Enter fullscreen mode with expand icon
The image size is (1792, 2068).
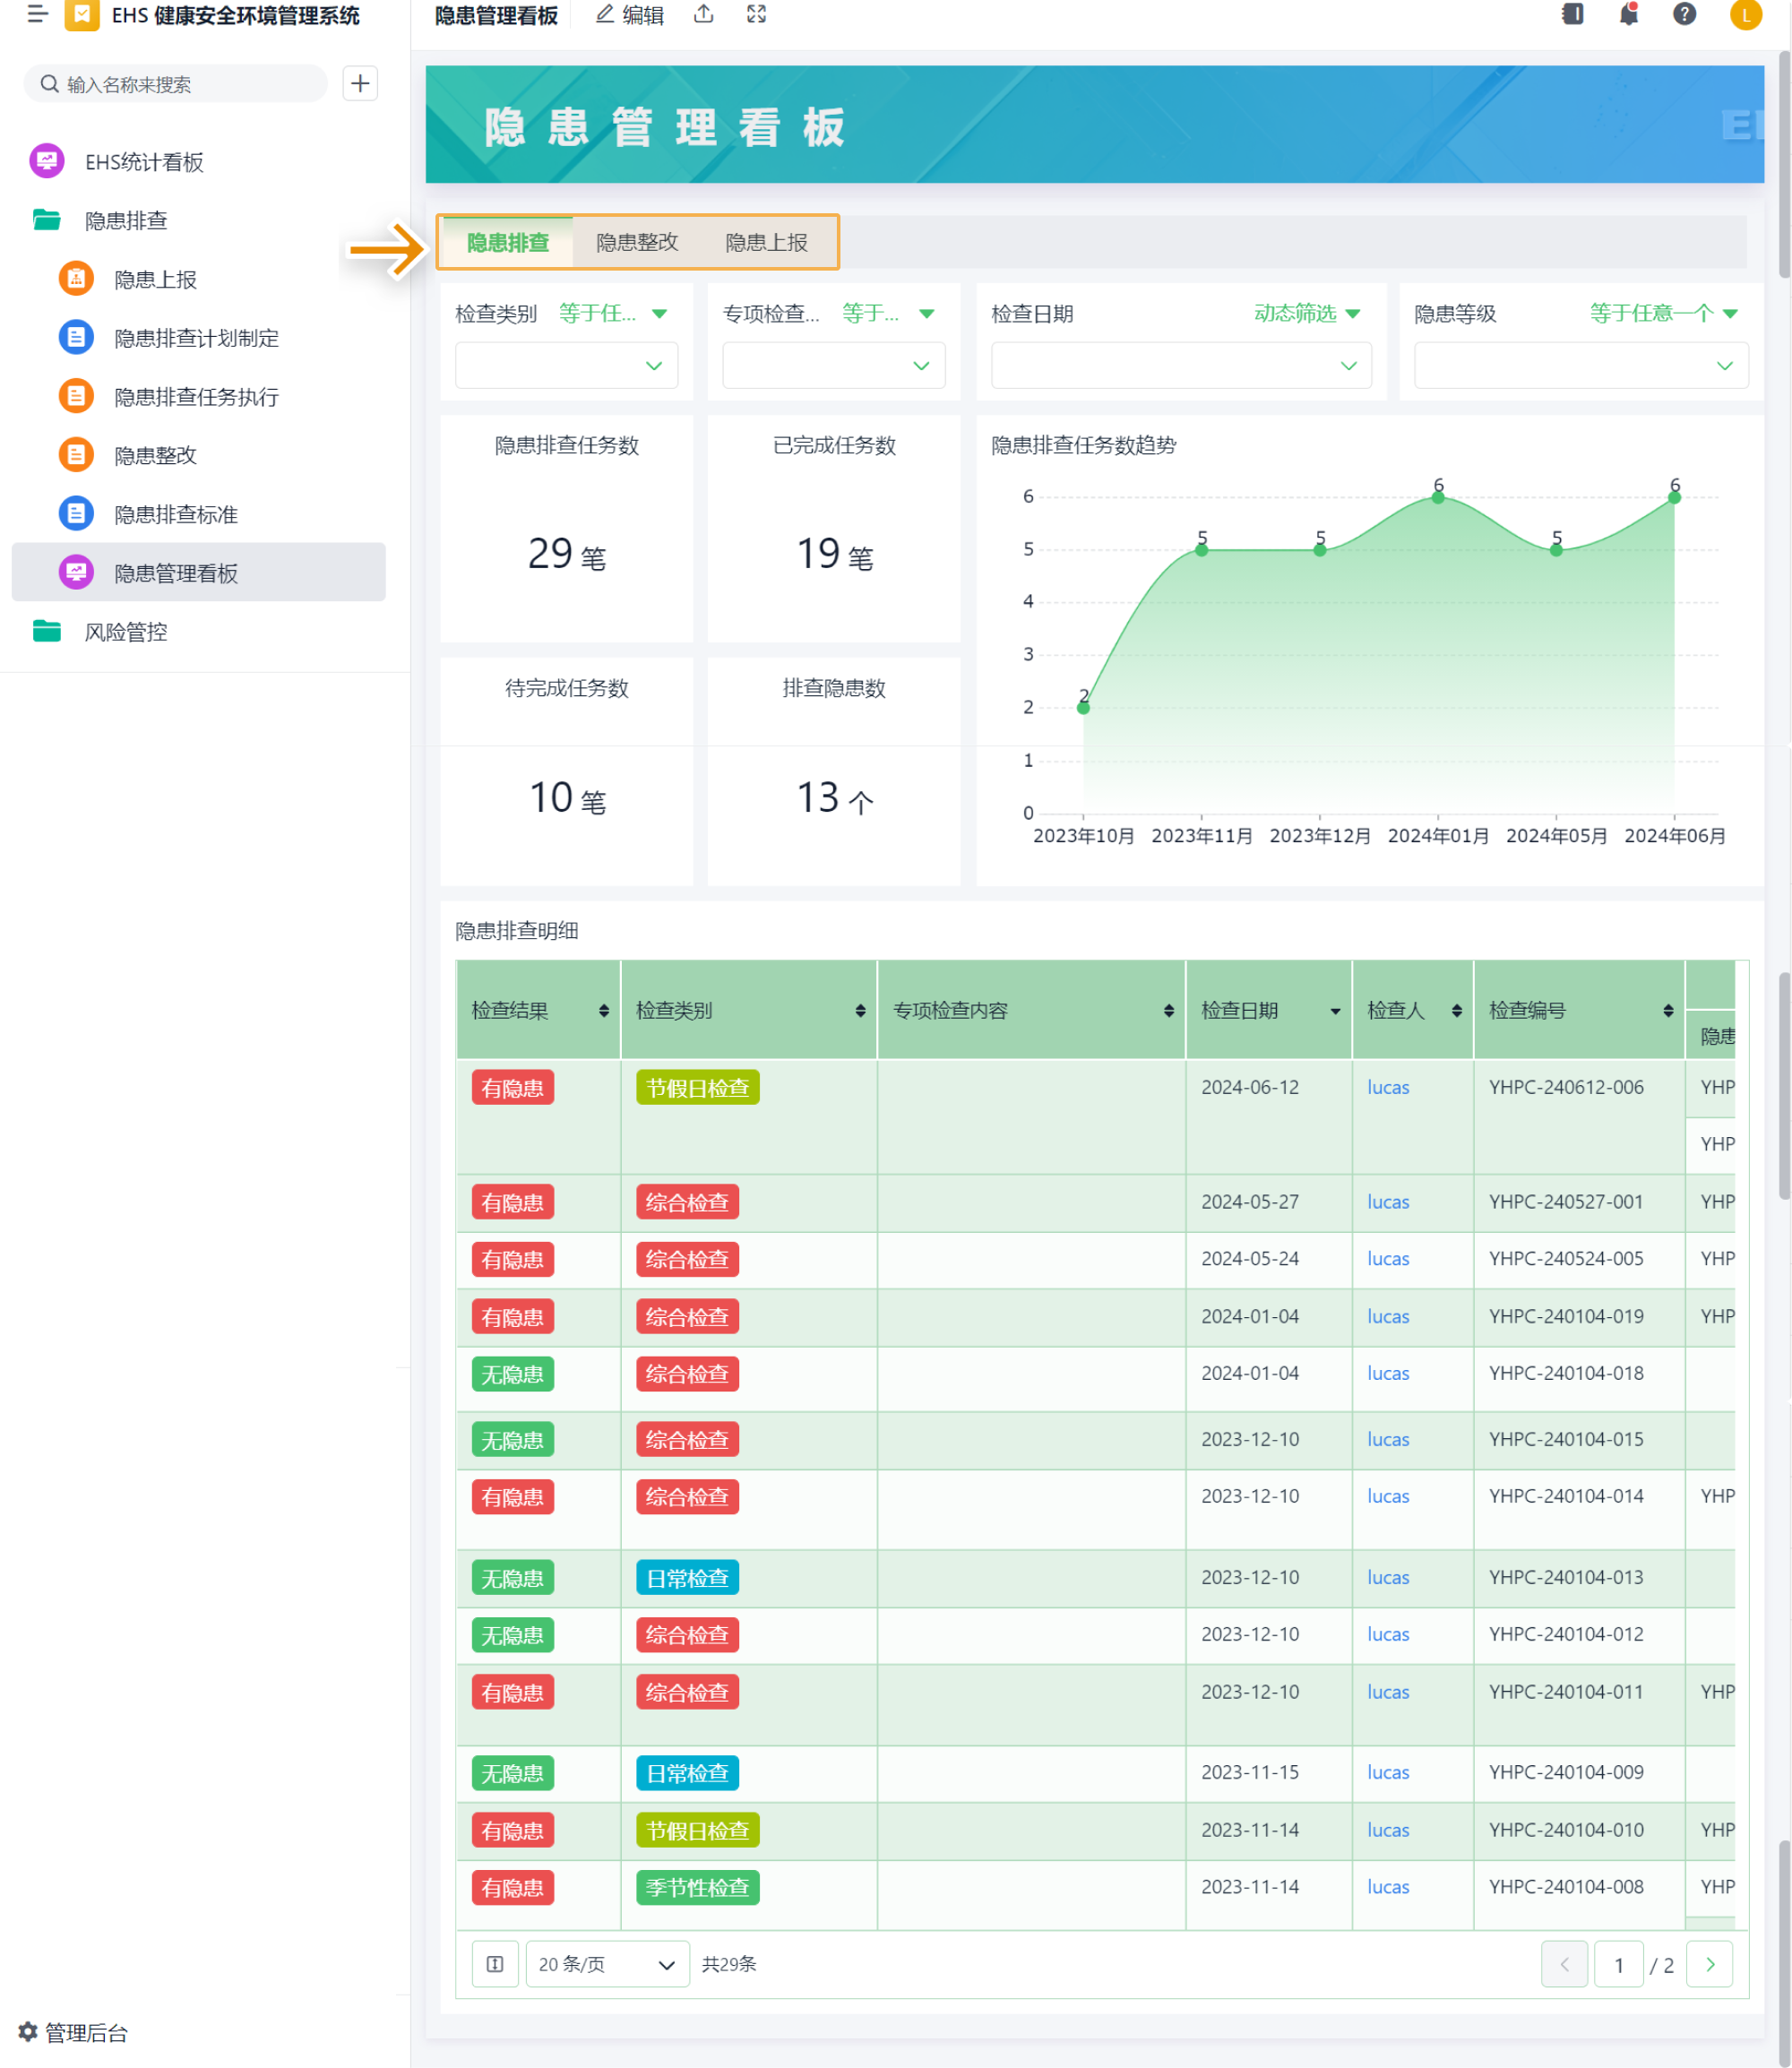(756, 14)
